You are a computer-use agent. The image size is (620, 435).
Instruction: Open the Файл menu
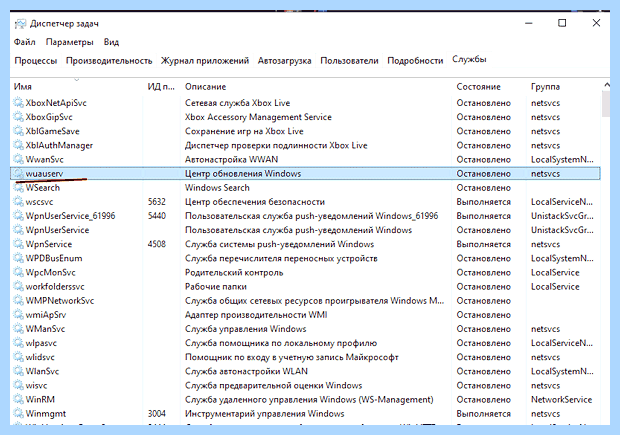point(25,42)
